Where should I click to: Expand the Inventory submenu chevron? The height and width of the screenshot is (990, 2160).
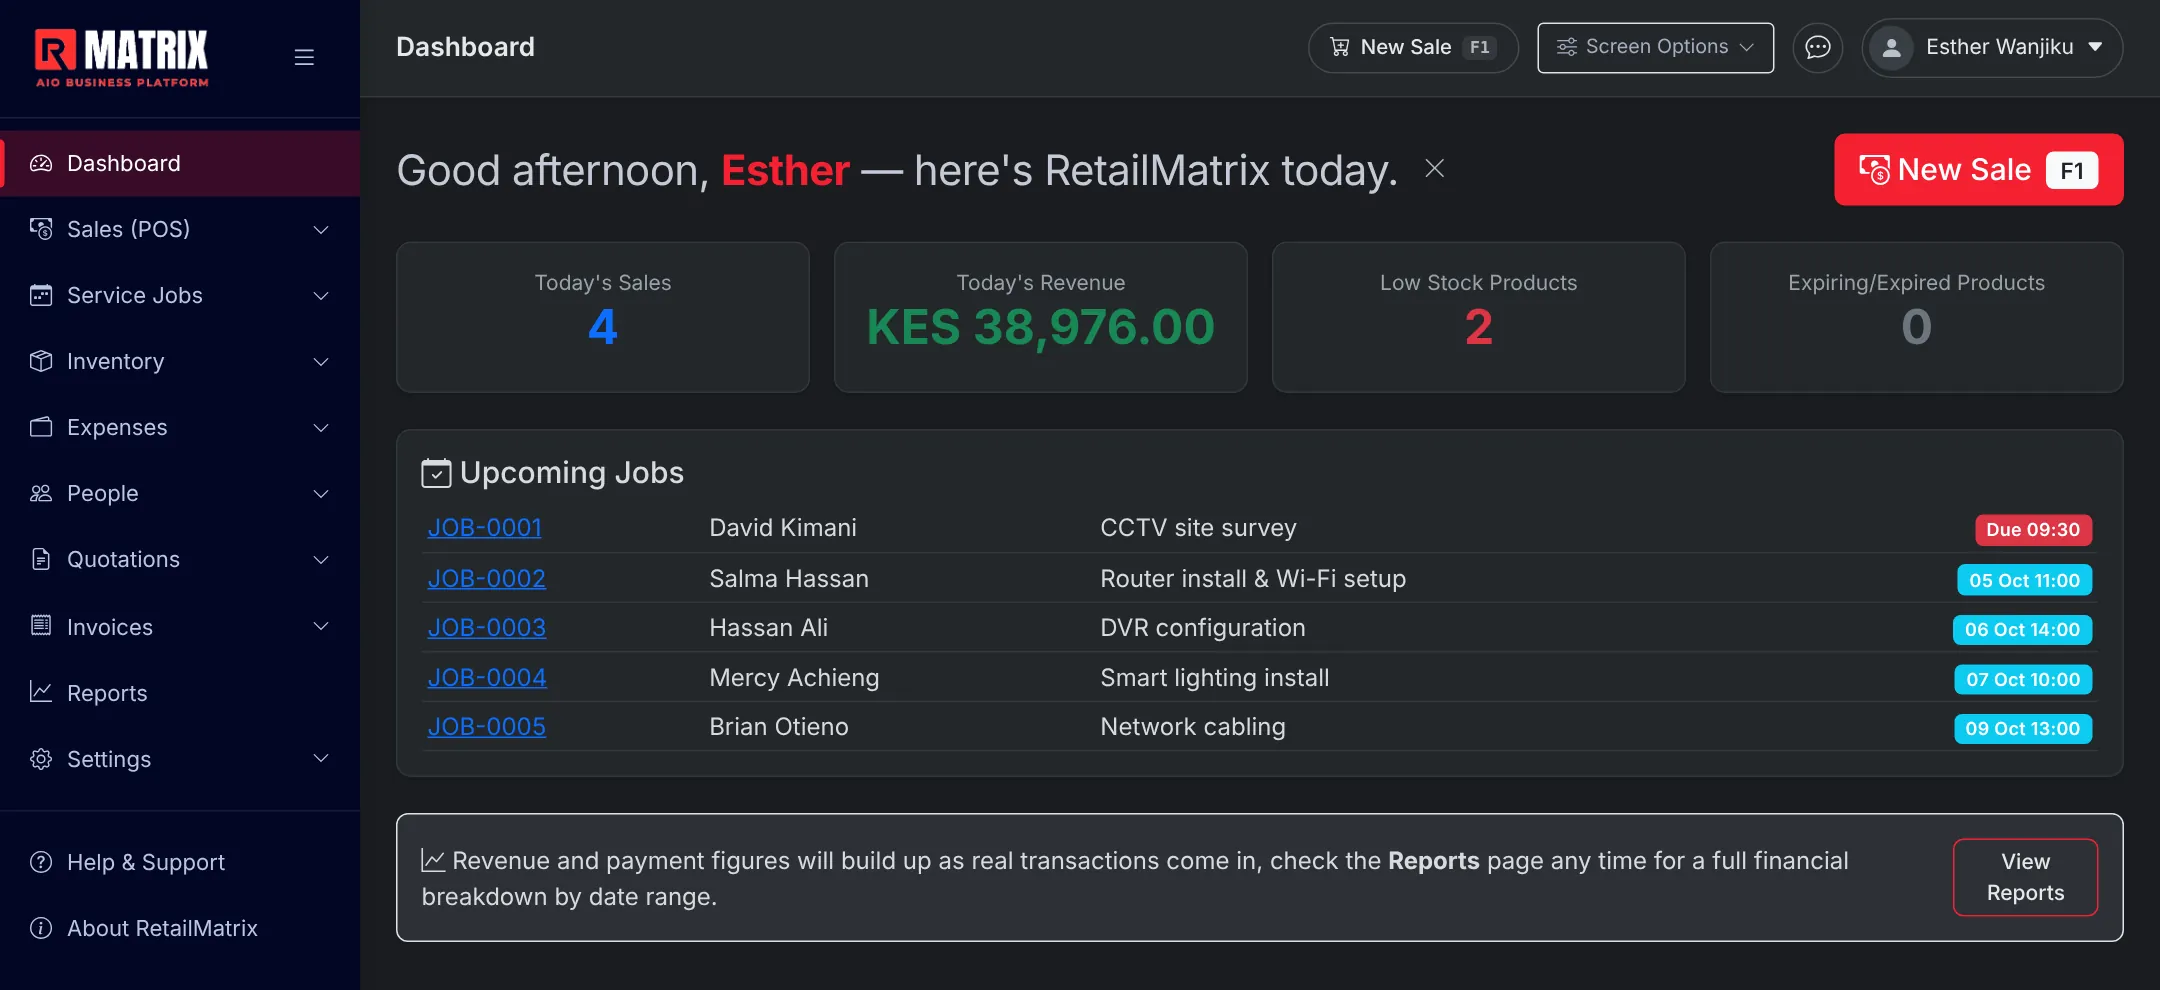pos(321,362)
